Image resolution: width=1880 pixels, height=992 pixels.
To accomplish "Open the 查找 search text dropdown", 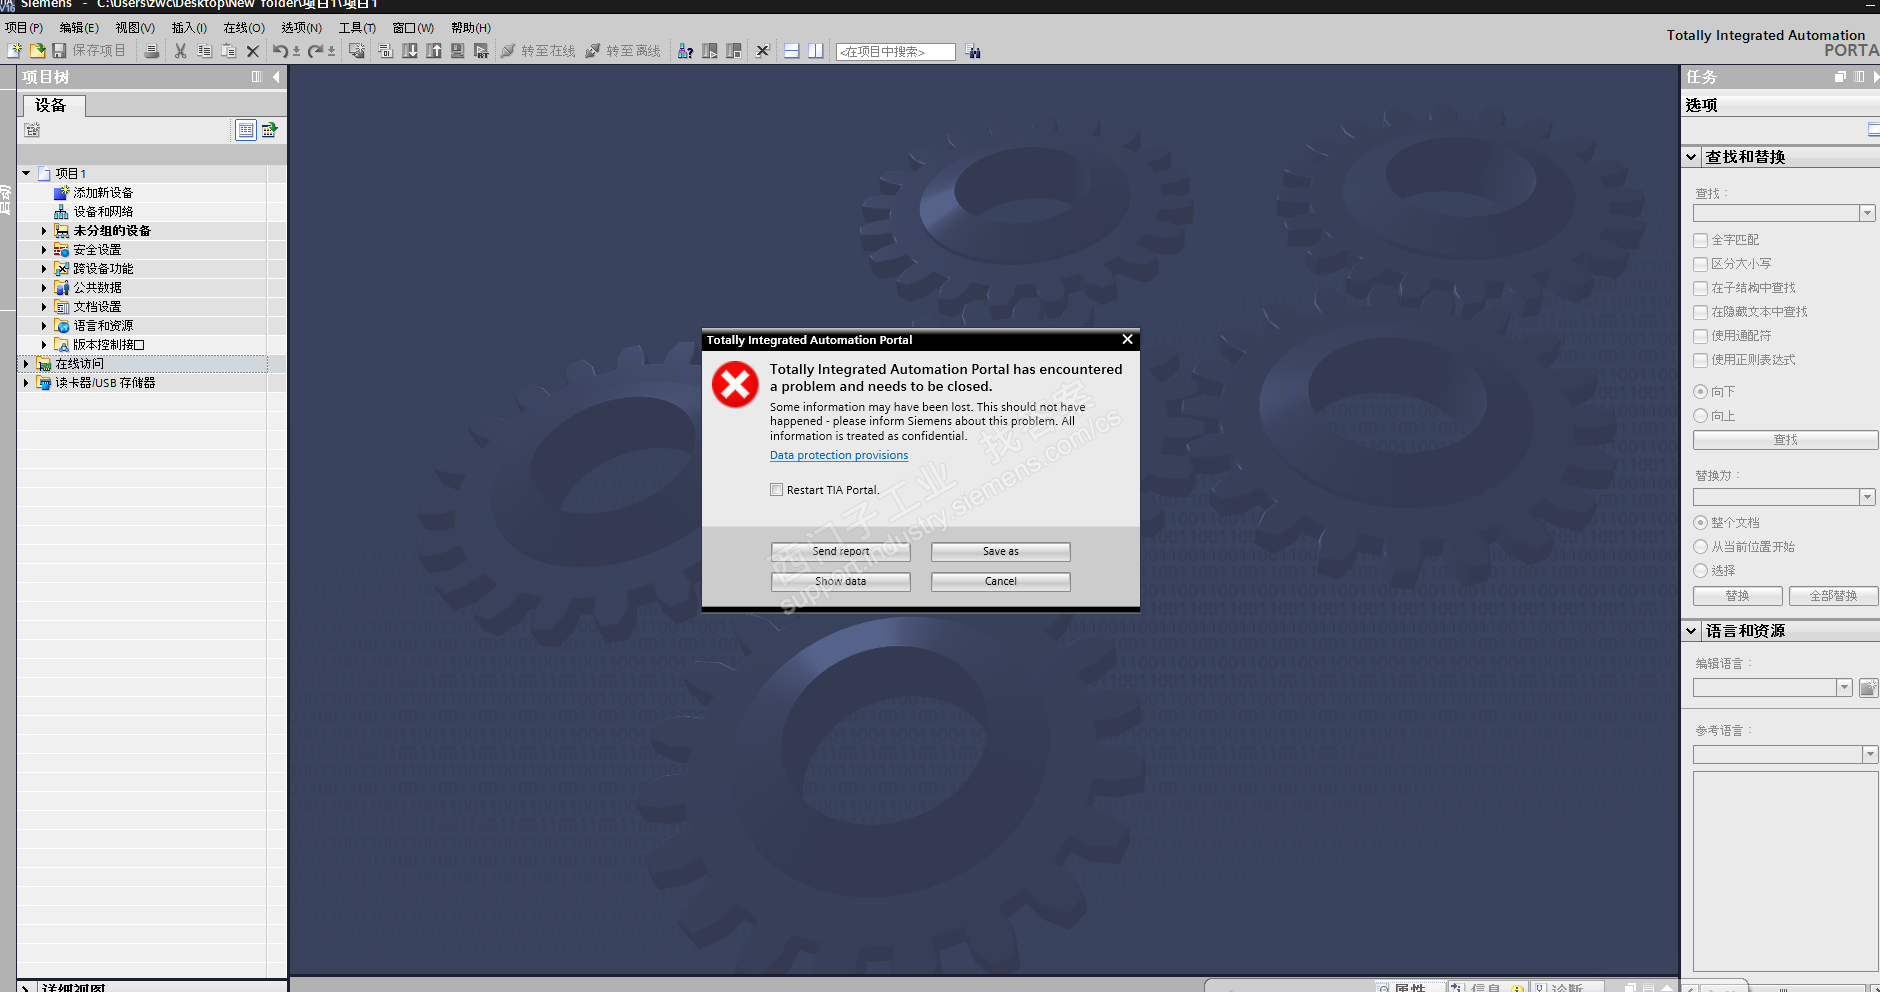I will coord(1867,213).
